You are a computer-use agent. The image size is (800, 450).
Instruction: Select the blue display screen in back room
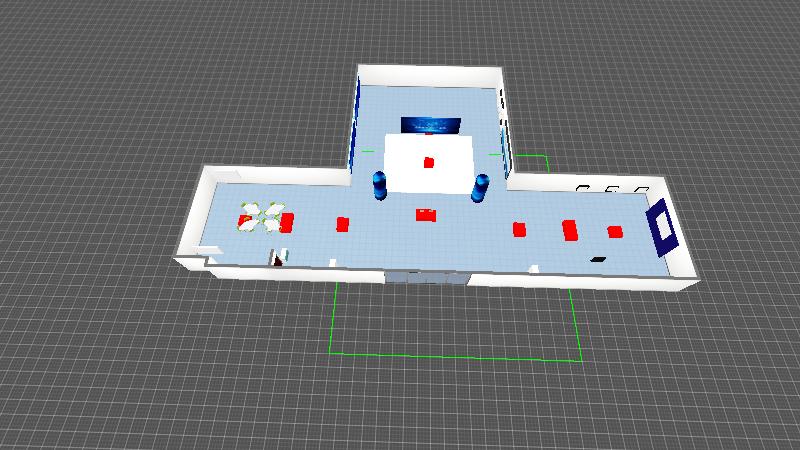click(x=430, y=125)
